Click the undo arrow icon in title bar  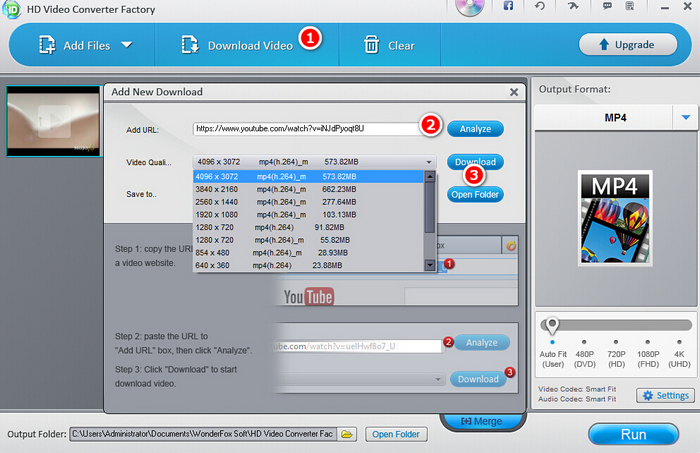(540, 6)
